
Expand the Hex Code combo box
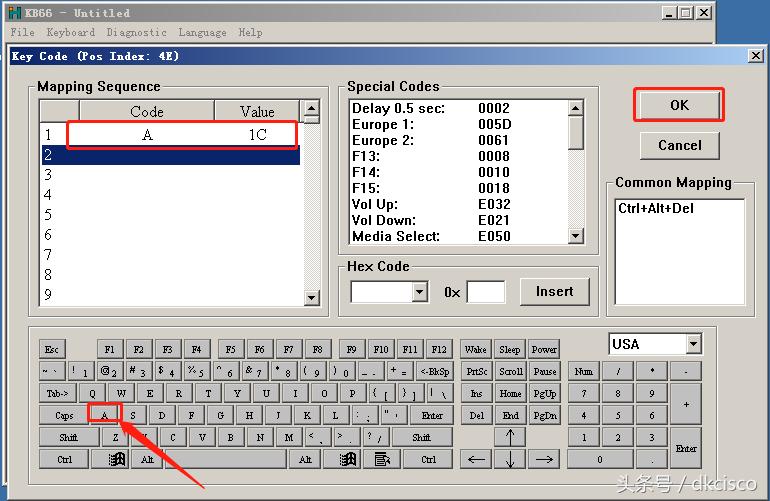419,292
